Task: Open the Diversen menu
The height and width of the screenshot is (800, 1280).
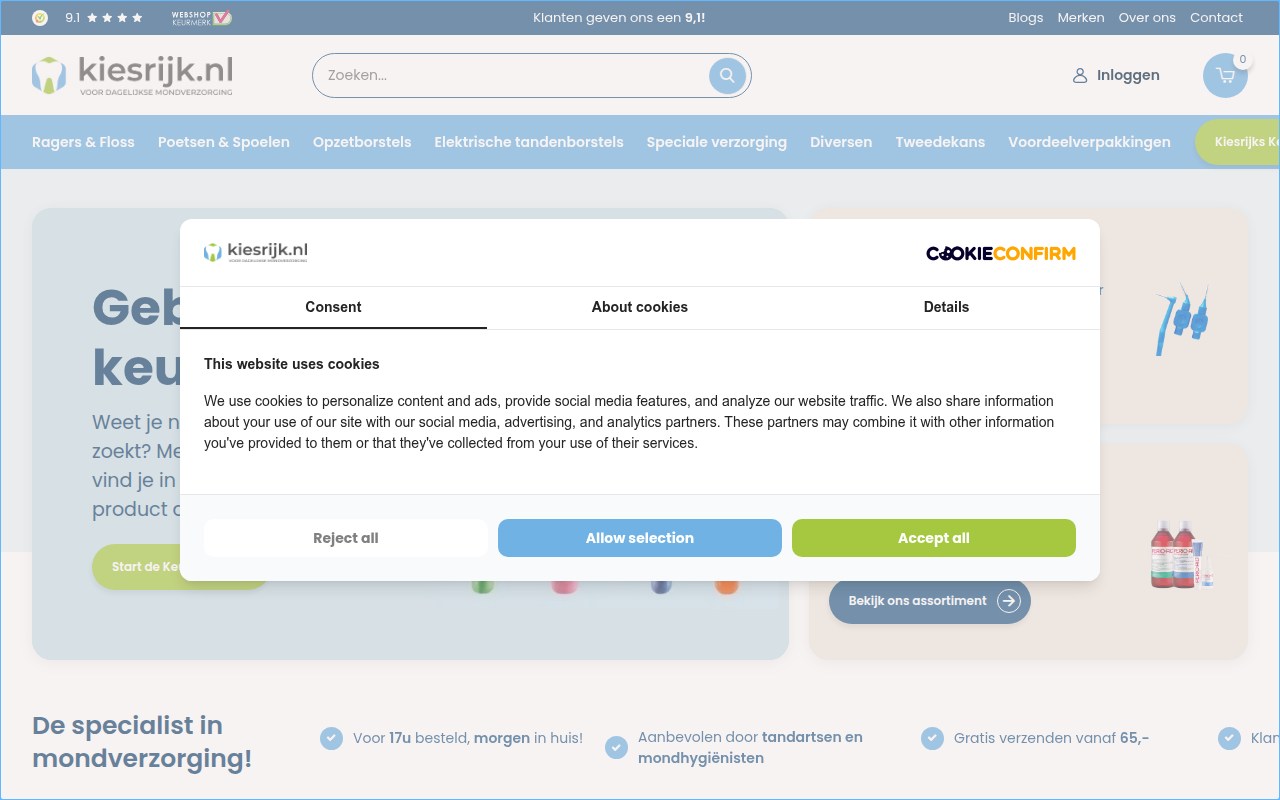Action: (x=841, y=142)
